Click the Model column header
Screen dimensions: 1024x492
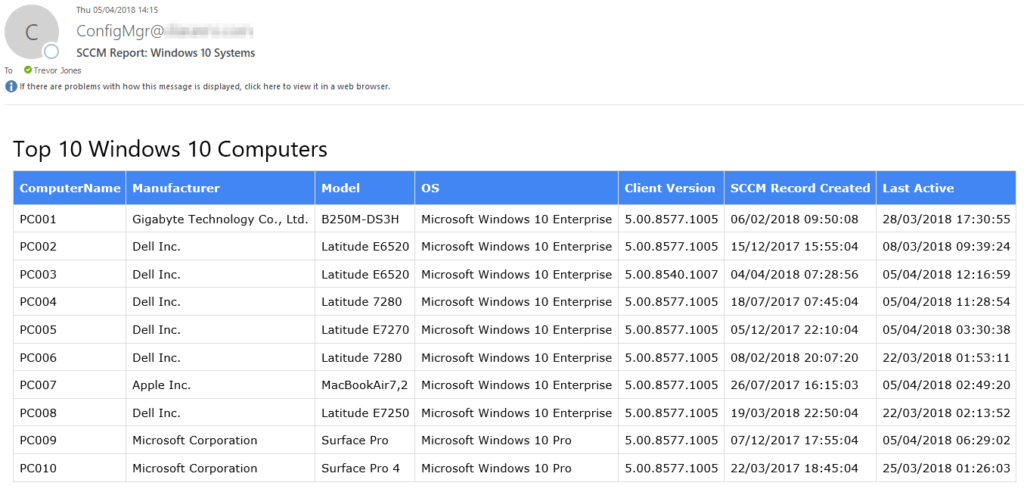pos(365,188)
